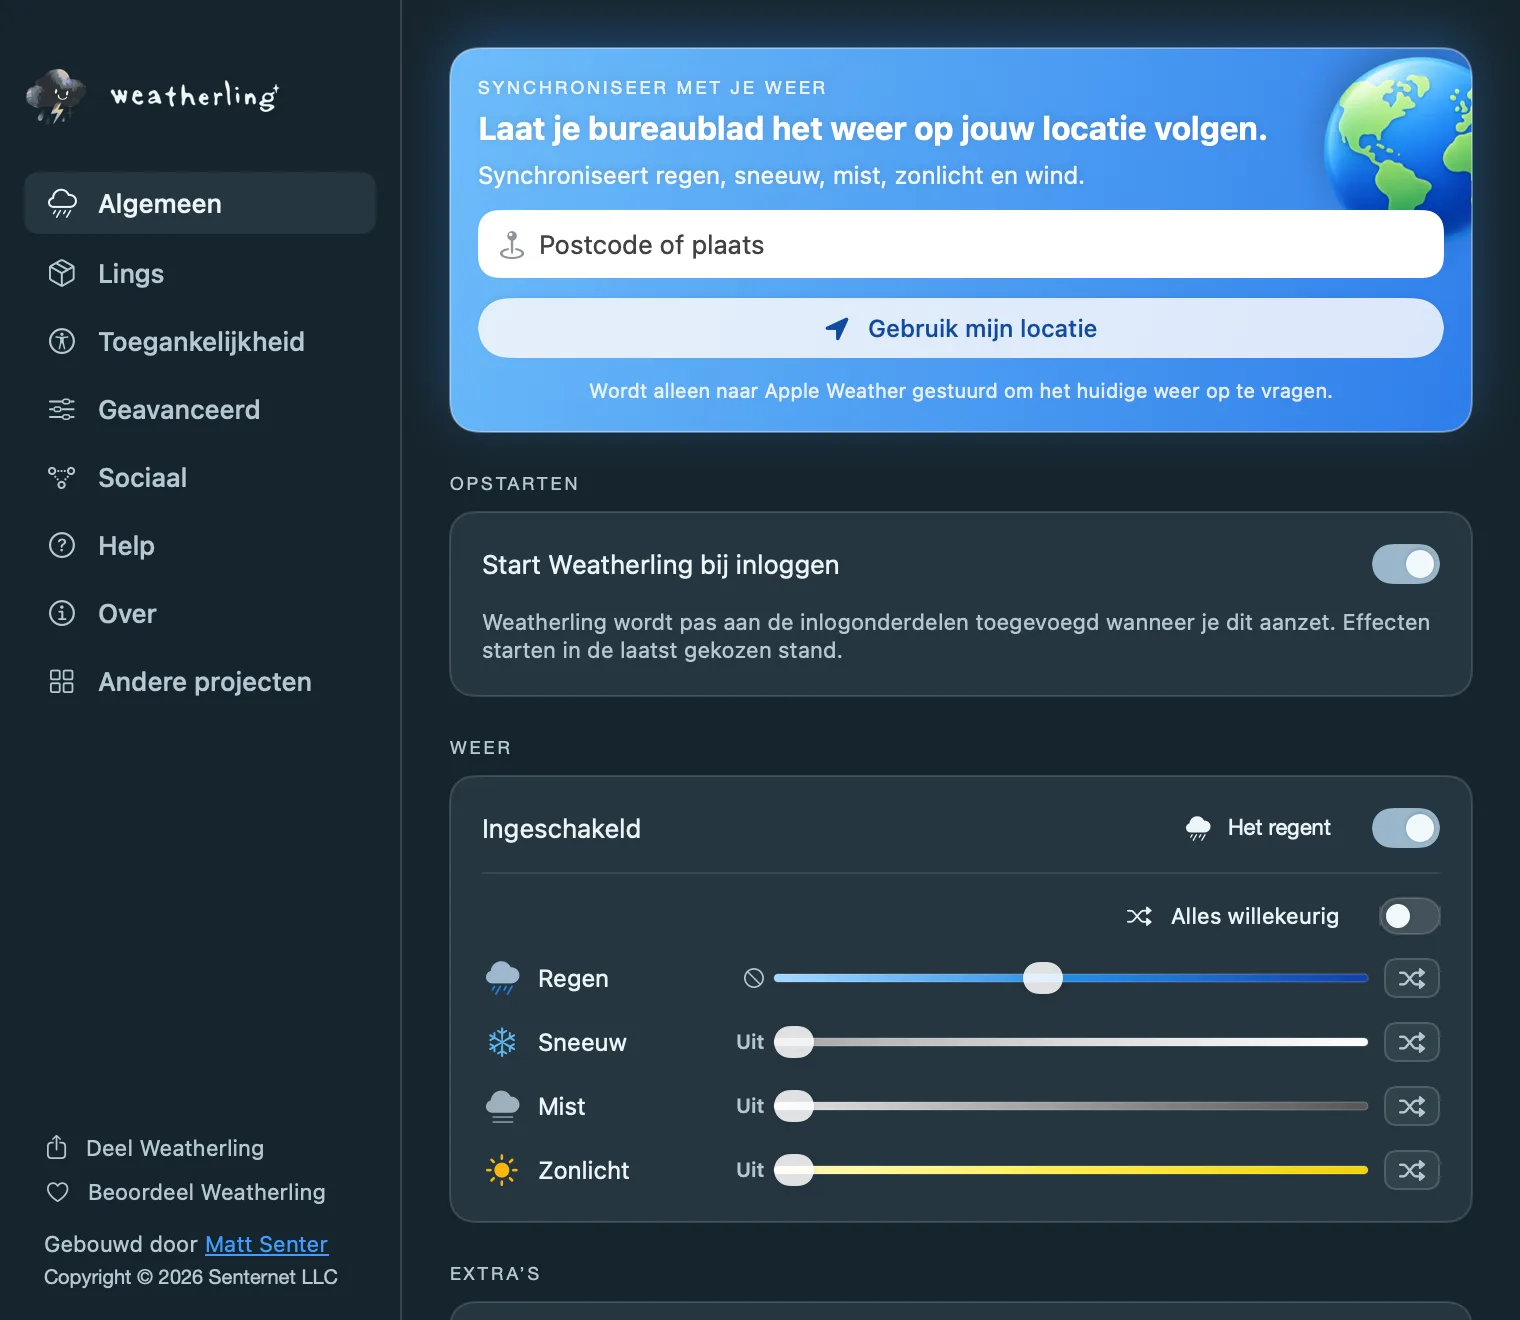Click the Andere projecten grid icon
The image size is (1520, 1320).
coord(62,681)
